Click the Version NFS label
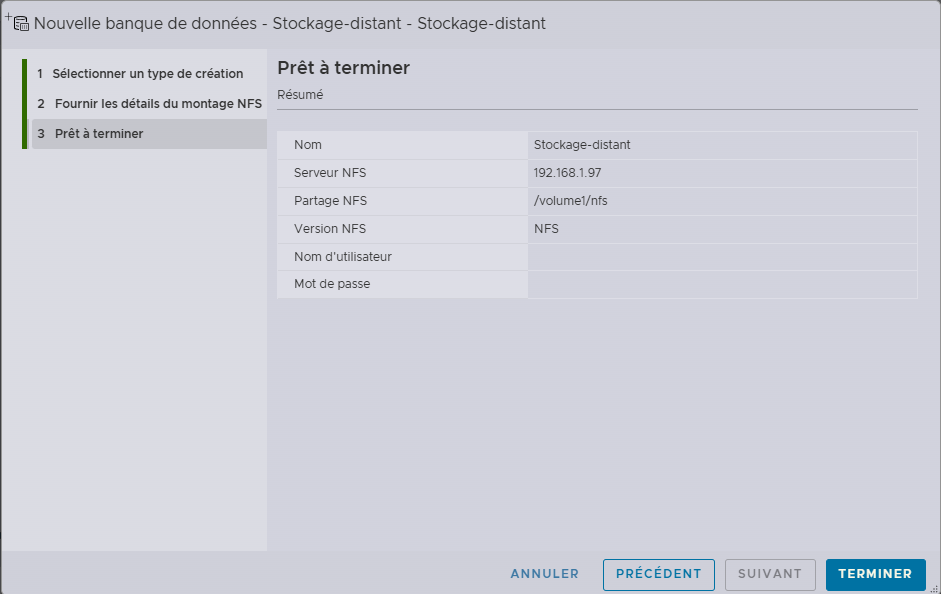 (x=330, y=229)
